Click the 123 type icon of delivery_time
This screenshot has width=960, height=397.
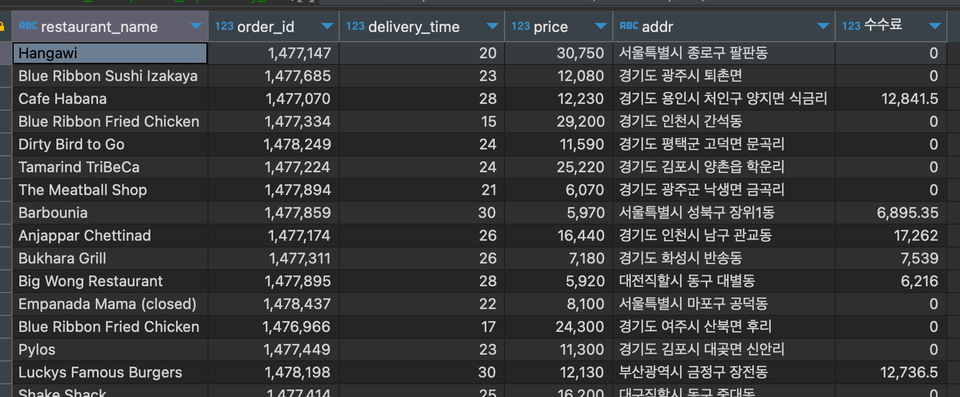[x=355, y=26]
